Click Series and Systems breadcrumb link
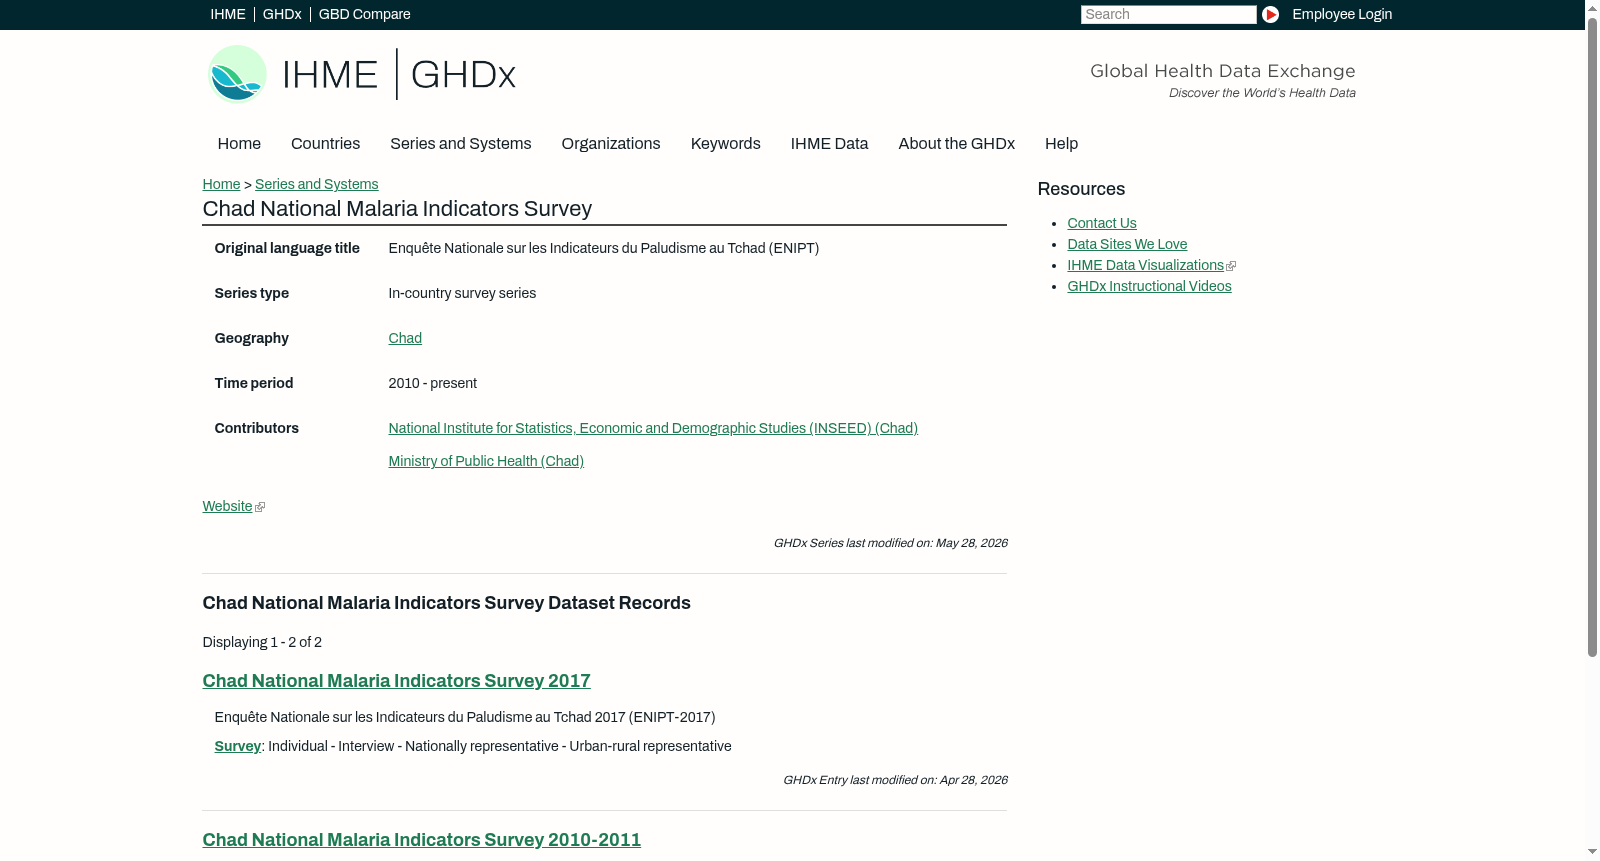 coord(316,184)
